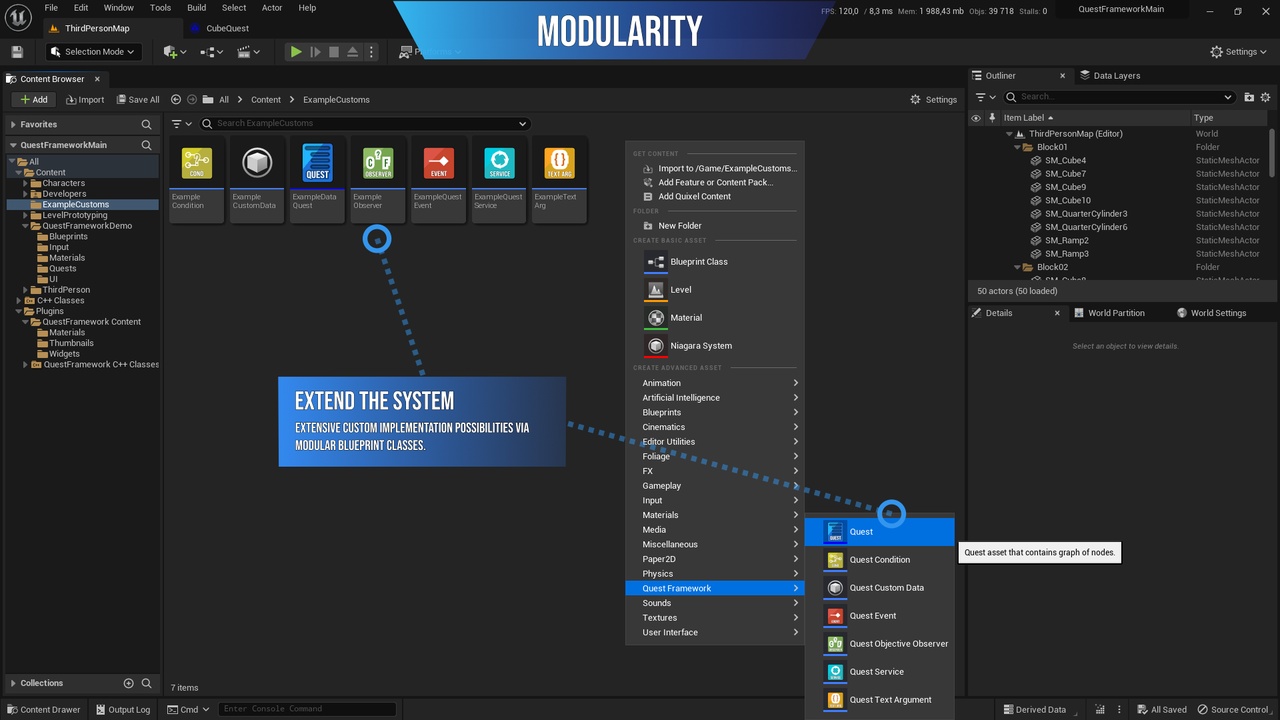Create a Quest Objective Observer asset
This screenshot has height=720, width=1280.
880,644
